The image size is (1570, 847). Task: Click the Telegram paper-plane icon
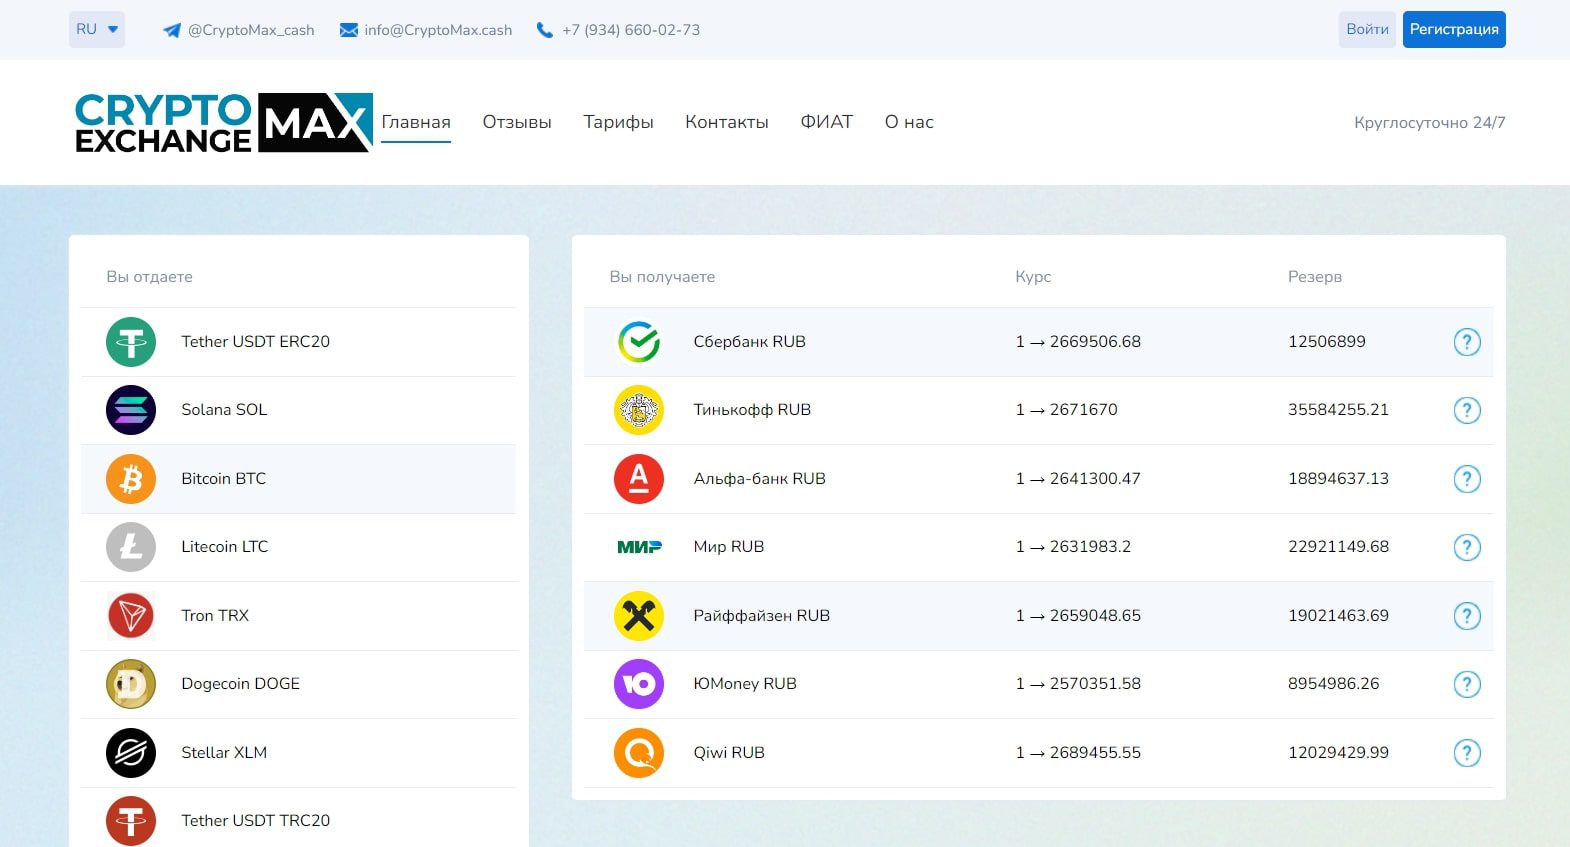(172, 30)
